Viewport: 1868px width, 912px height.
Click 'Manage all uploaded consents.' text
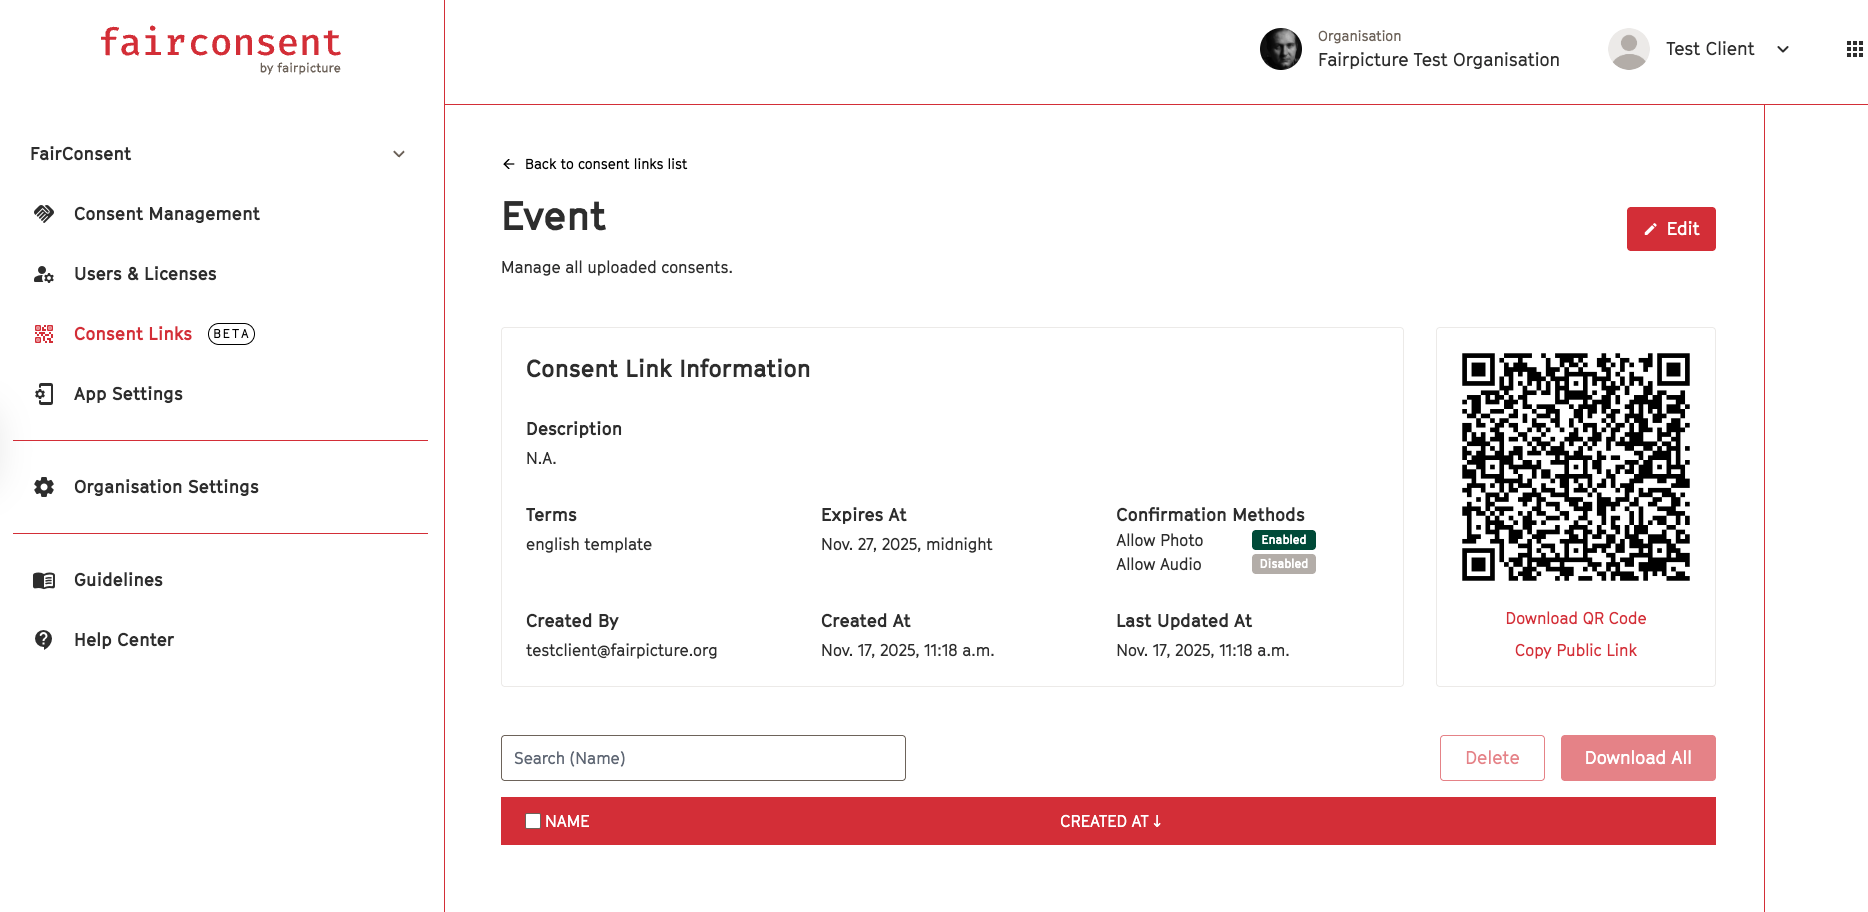click(x=617, y=268)
